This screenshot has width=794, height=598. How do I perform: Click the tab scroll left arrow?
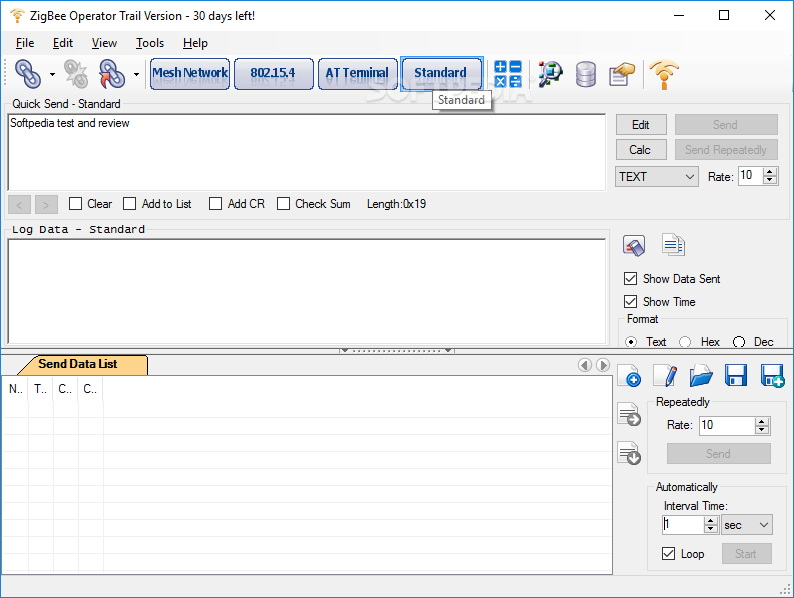[x=585, y=365]
